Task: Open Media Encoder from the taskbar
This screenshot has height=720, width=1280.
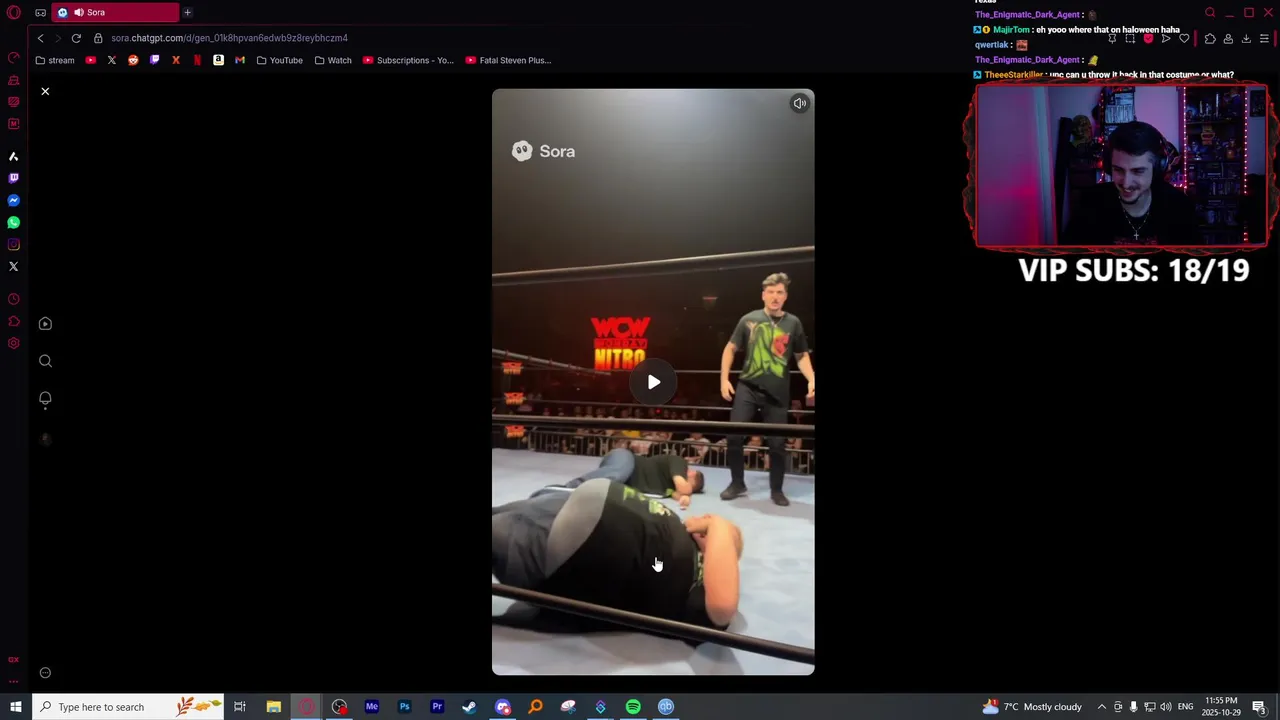Action: 371,707
